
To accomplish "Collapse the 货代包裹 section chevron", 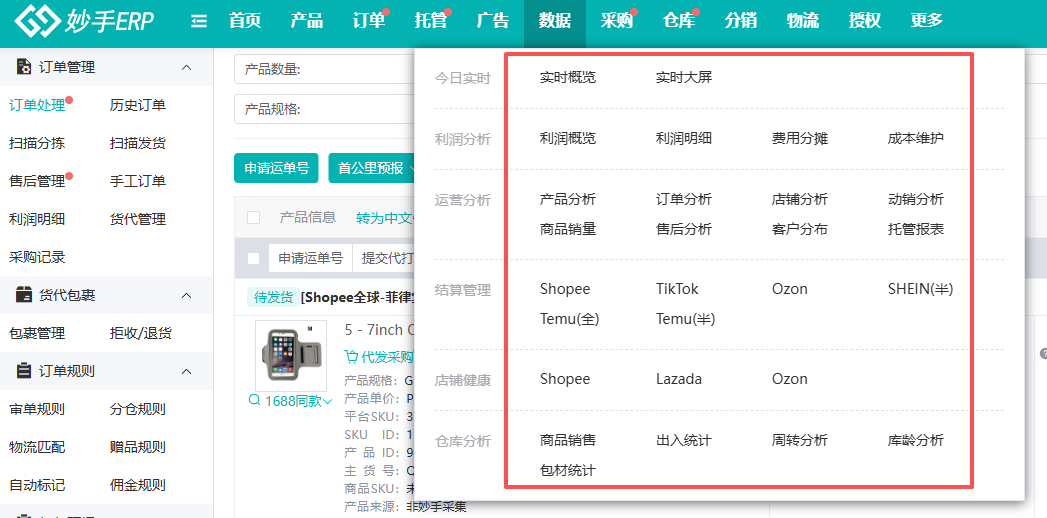I will click(x=187, y=296).
